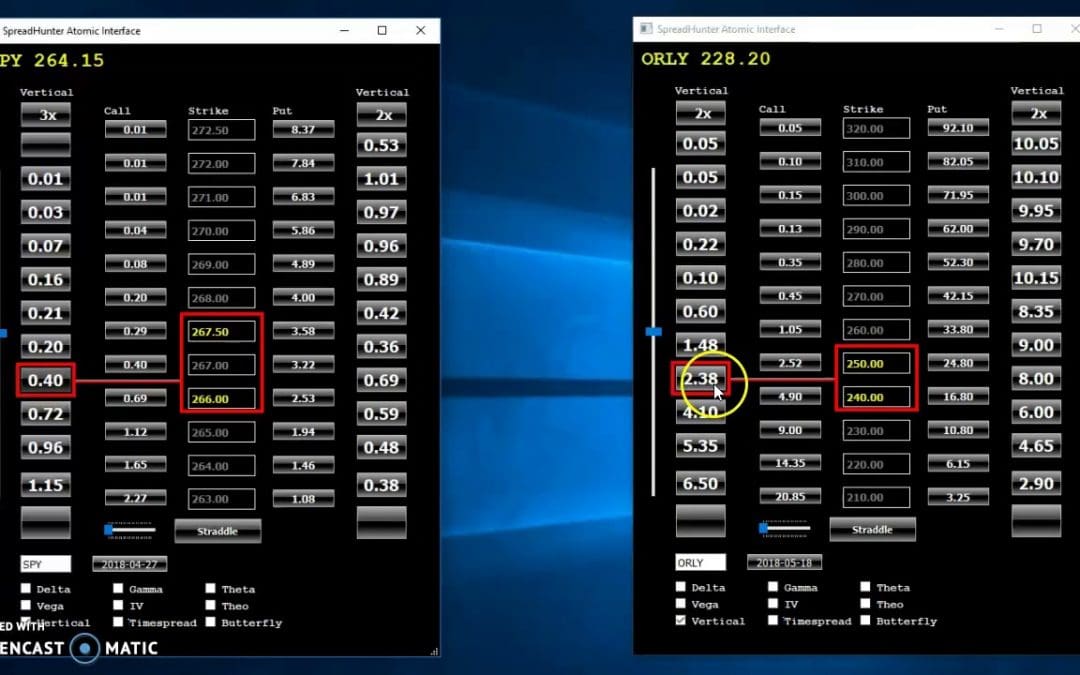
Task: Click the 14.35 call price in ORLY window
Action: 791,463
